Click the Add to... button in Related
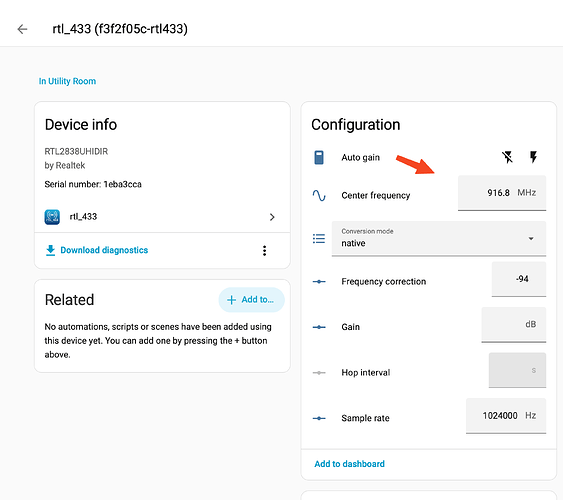Viewport: 563px width, 500px height. click(251, 300)
